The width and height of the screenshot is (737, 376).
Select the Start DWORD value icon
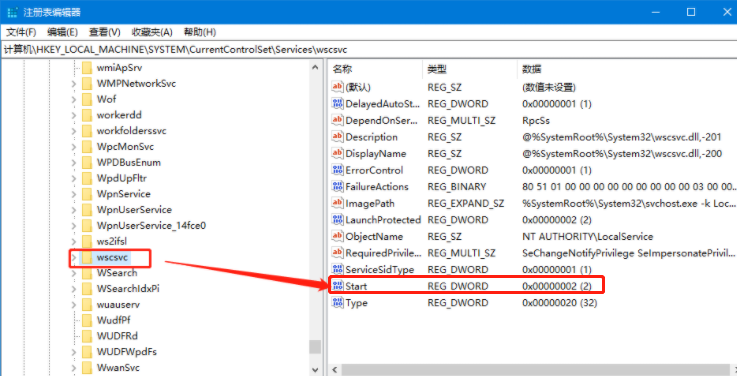tap(337, 286)
